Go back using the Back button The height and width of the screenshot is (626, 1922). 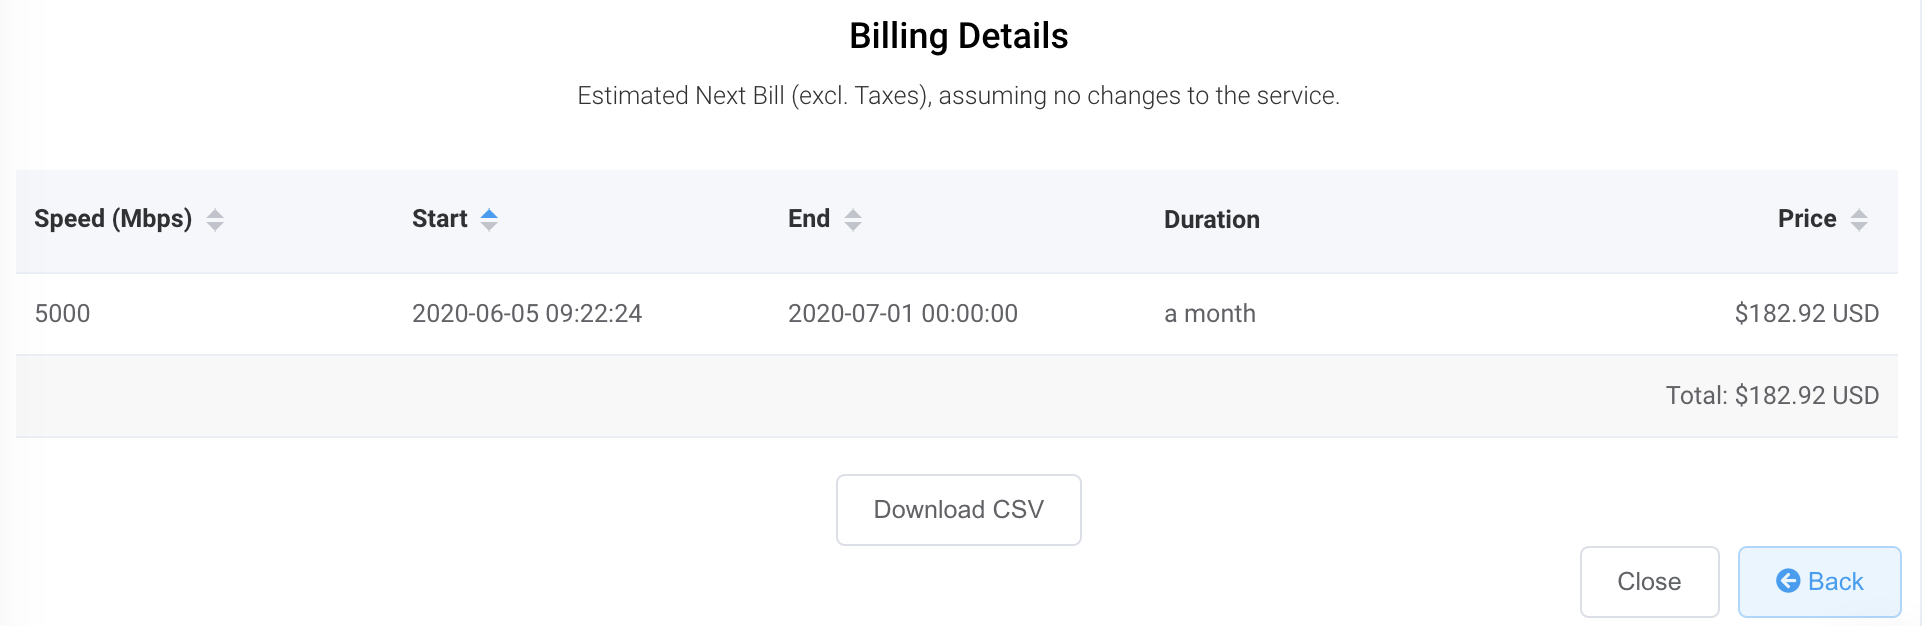pyautogui.click(x=1818, y=581)
